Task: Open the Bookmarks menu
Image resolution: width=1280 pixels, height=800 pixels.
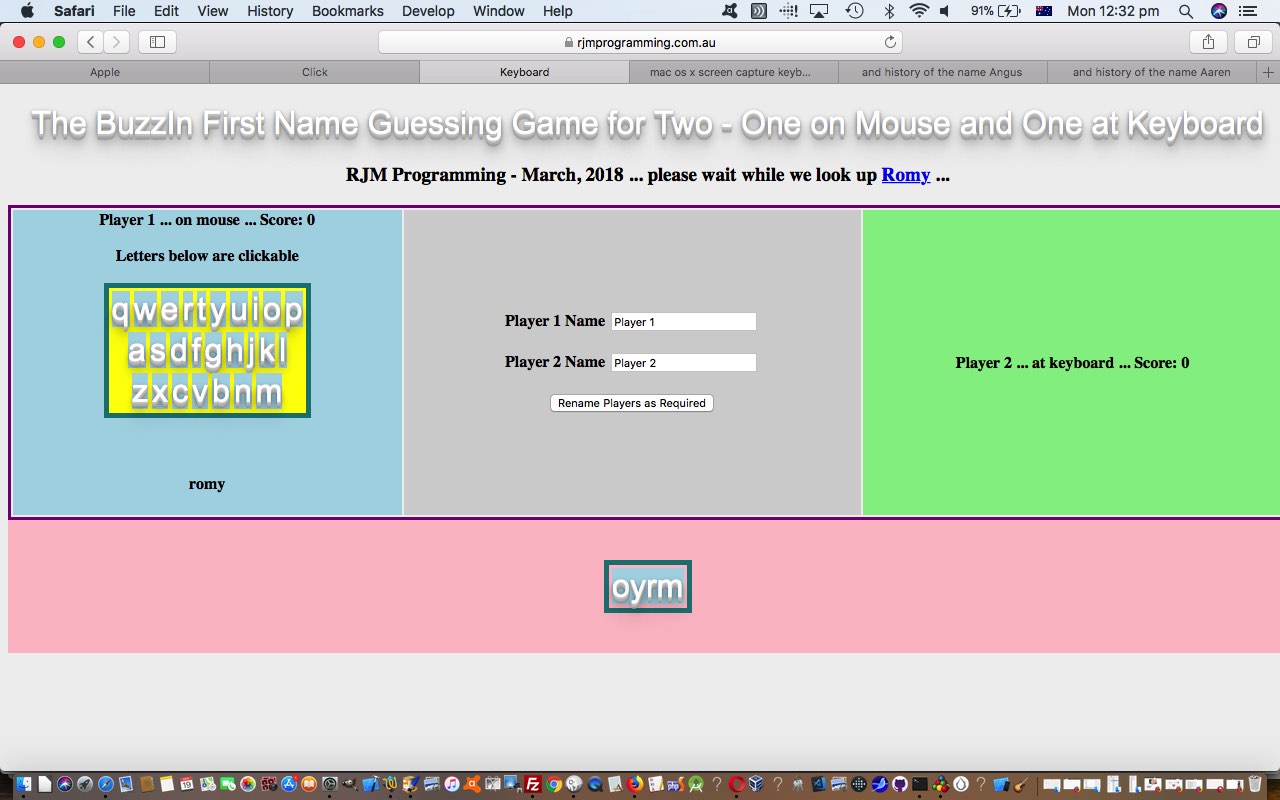Action: (x=347, y=11)
